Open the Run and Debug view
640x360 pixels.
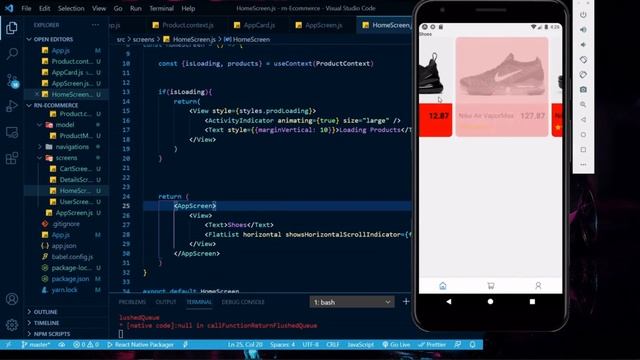(12, 106)
